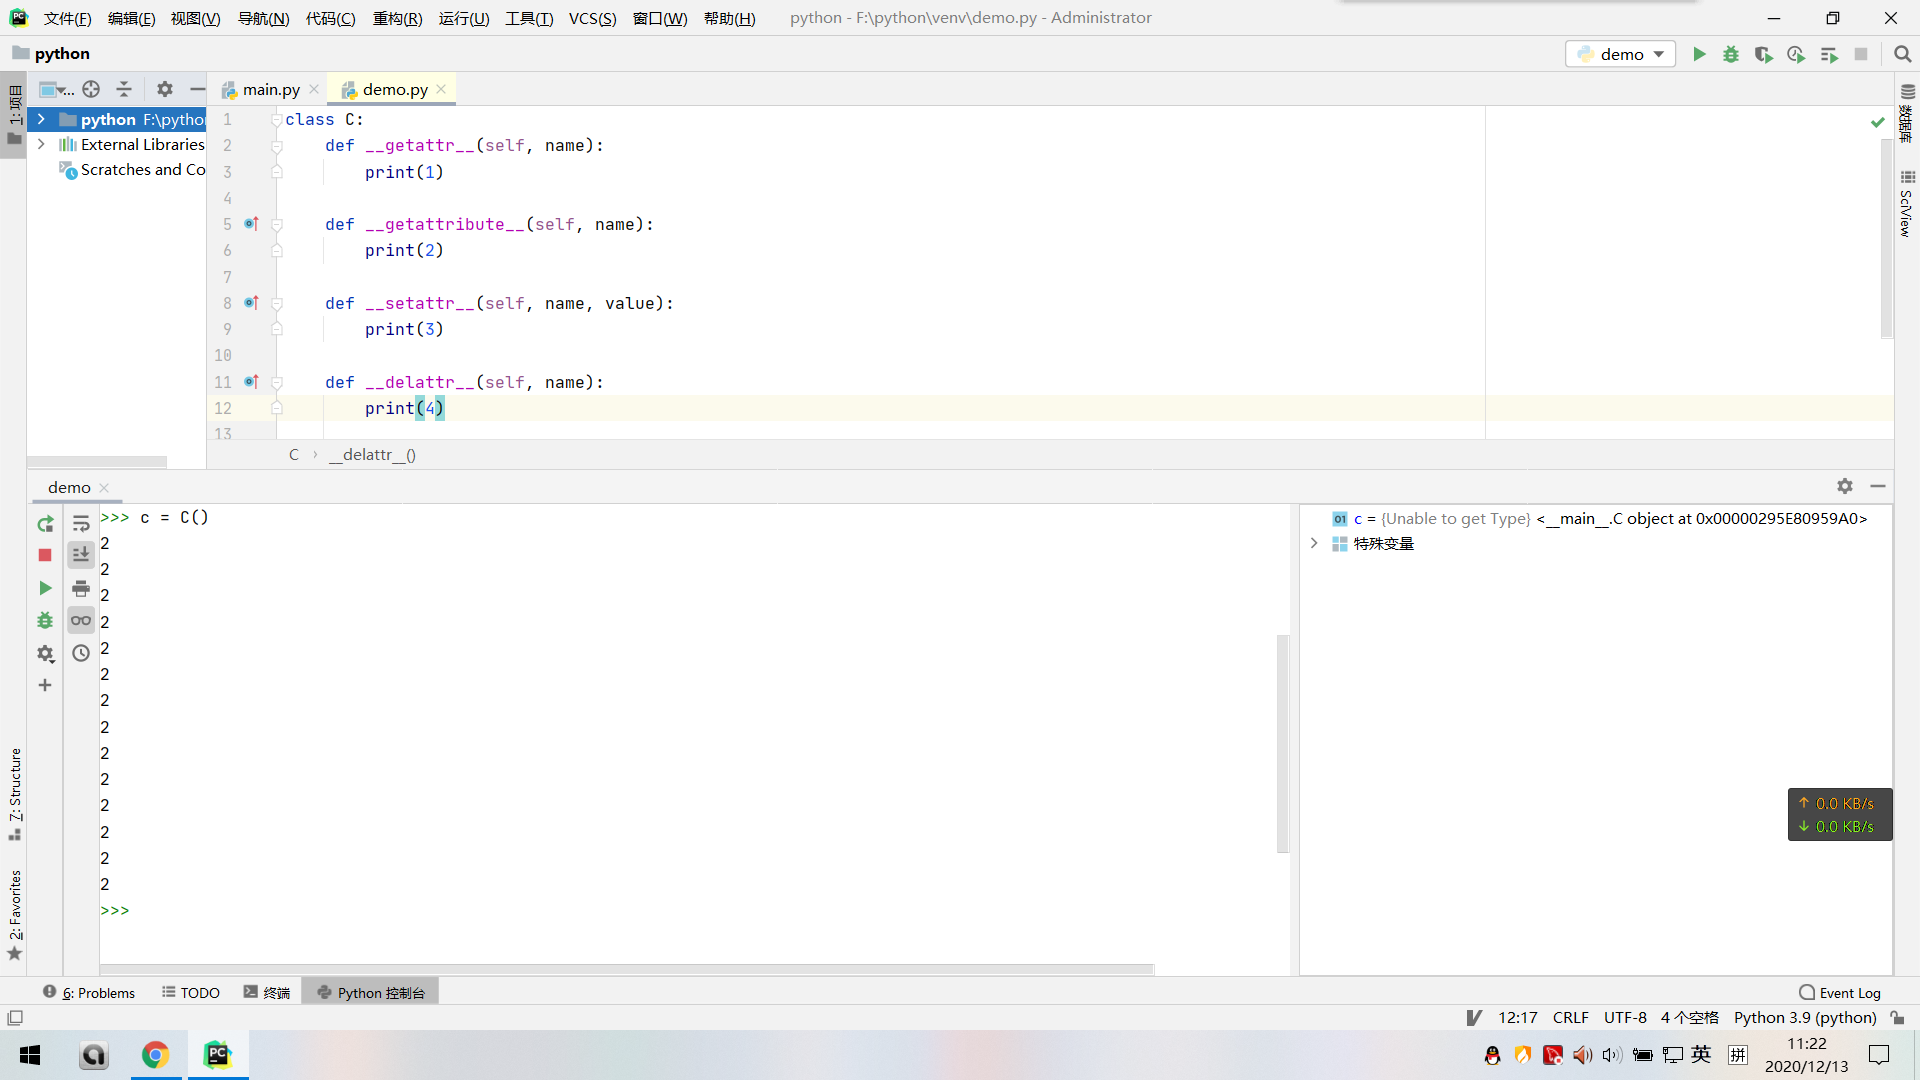Collapse all in project panel
The height and width of the screenshot is (1080, 1920).
click(124, 89)
